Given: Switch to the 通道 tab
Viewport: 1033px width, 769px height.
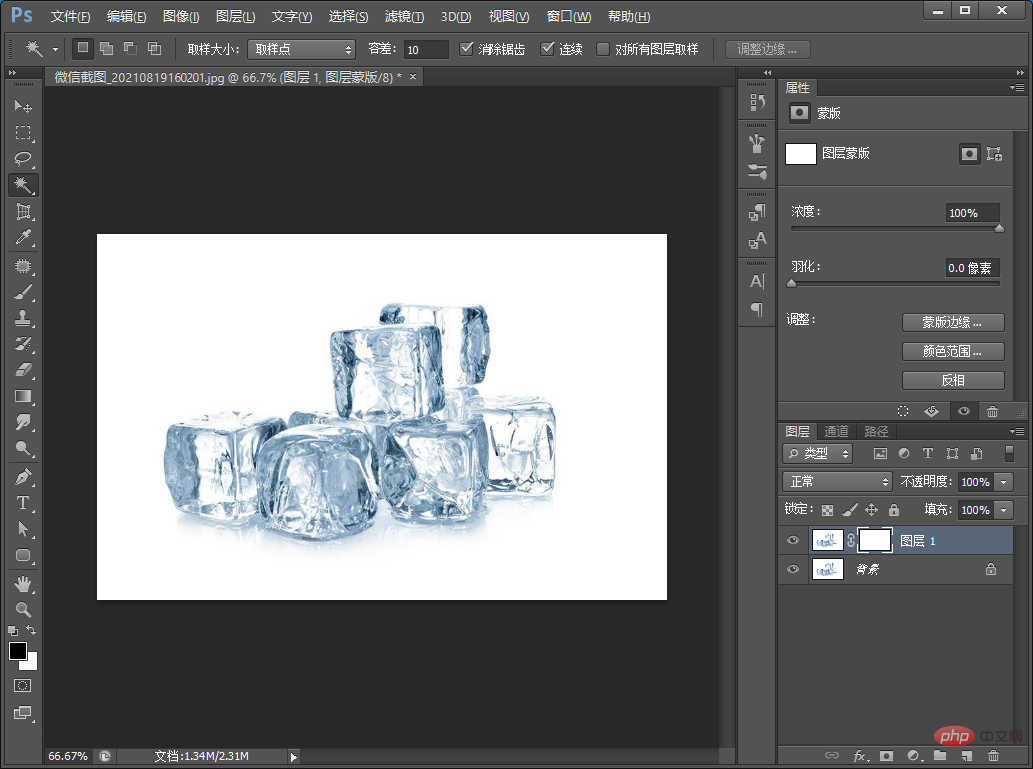Looking at the screenshot, I should pyautogui.click(x=836, y=432).
